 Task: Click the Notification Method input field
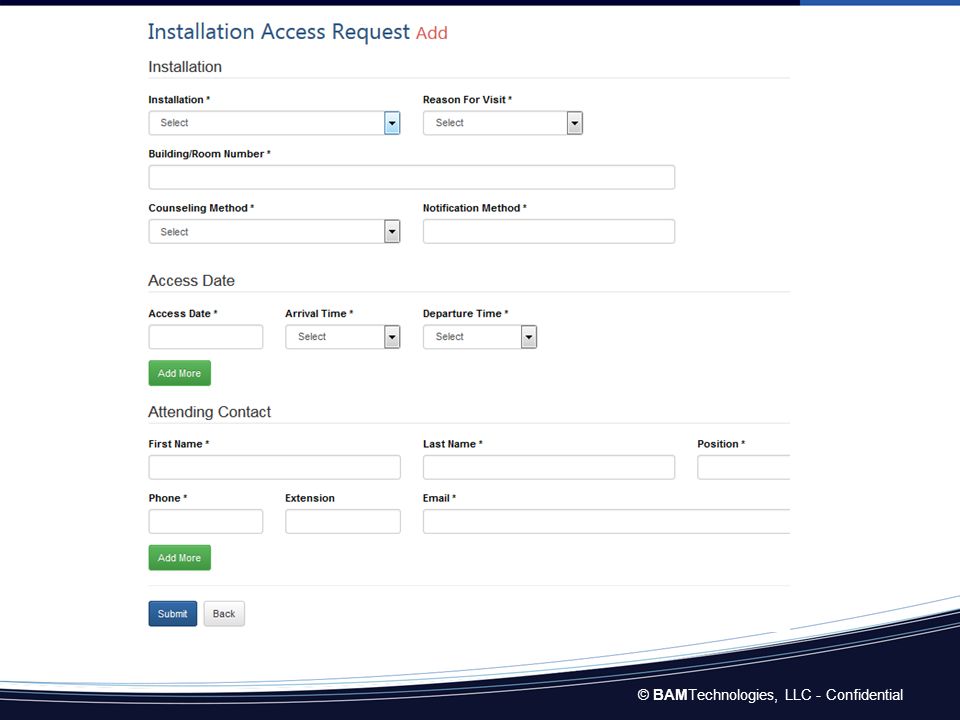549,231
